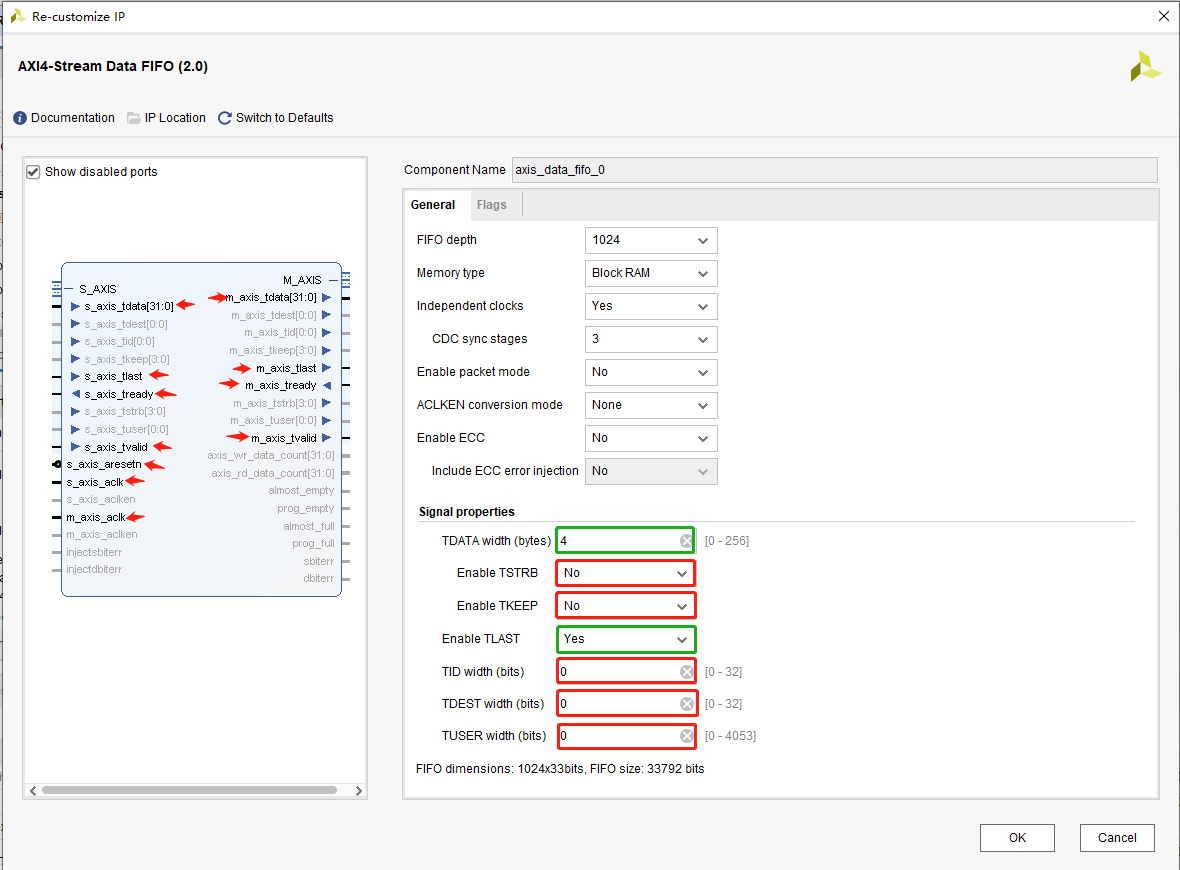Click the Switch to Defaults refresh icon
The height and width of the screenshot is (870, 1180).
coord(224,118)
